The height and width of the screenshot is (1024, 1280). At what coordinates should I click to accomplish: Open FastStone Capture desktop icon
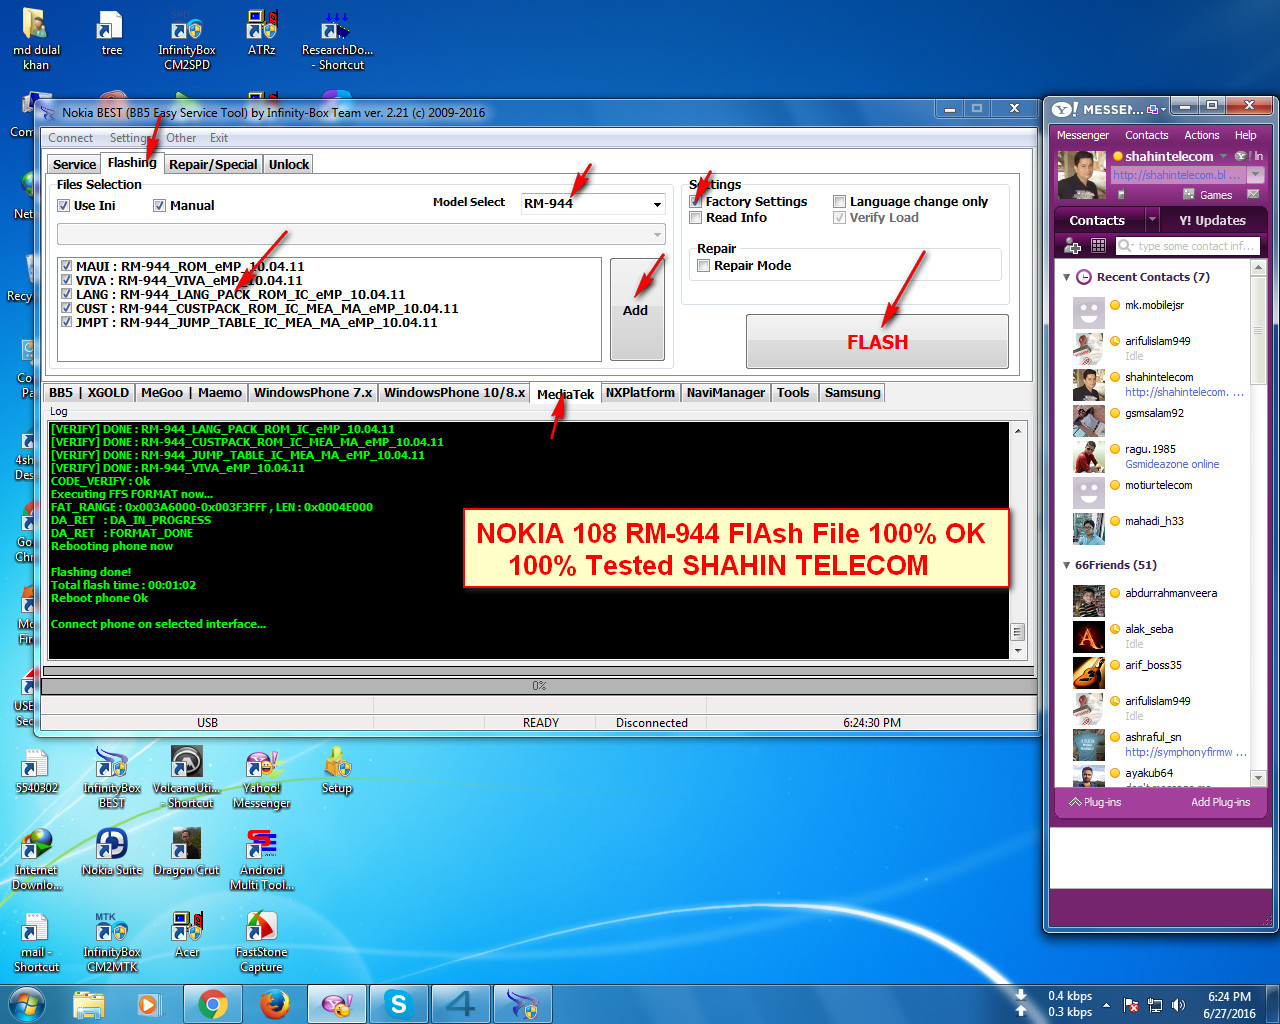tap(261, 942)
